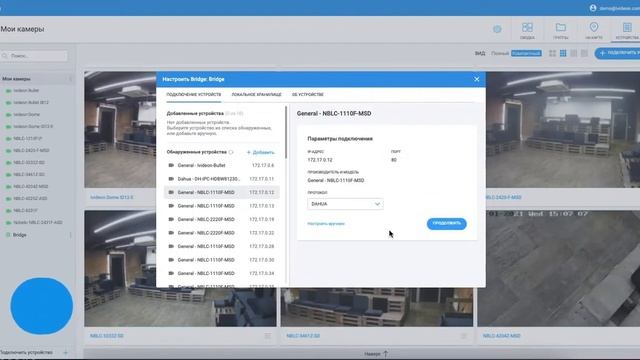640x360 pixels.
Task: Click the plus next to Подключить устройство at the bottom-left
Action: point(66,352)
